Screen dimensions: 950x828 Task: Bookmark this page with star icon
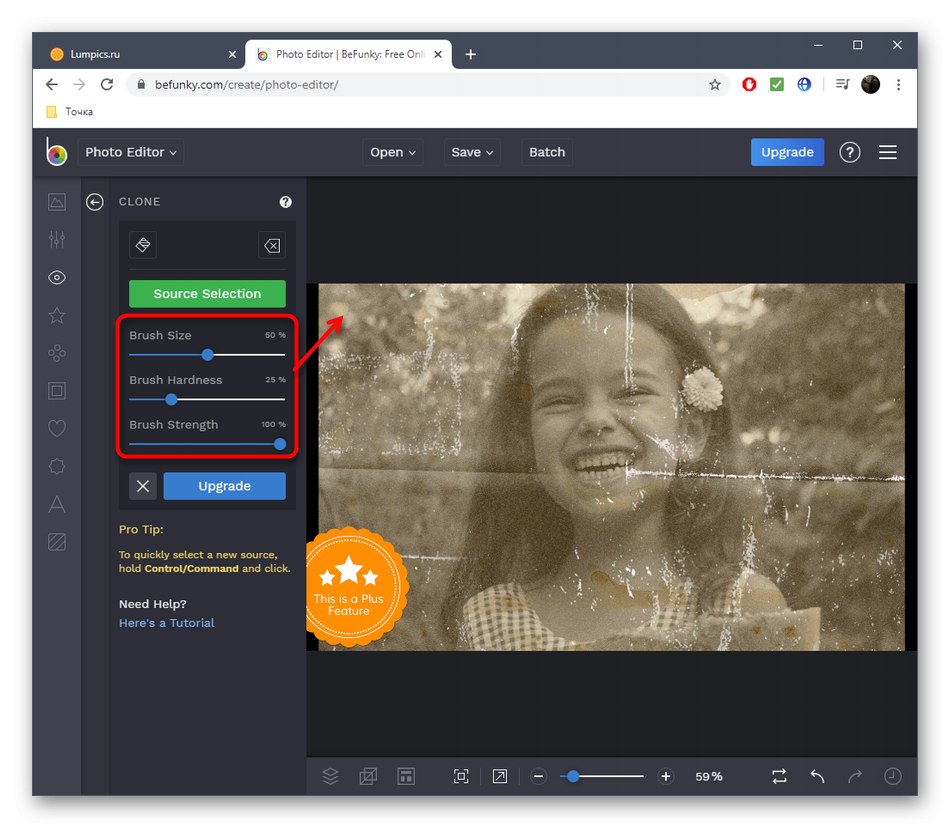pyautogui.click(x=715, y=84)
